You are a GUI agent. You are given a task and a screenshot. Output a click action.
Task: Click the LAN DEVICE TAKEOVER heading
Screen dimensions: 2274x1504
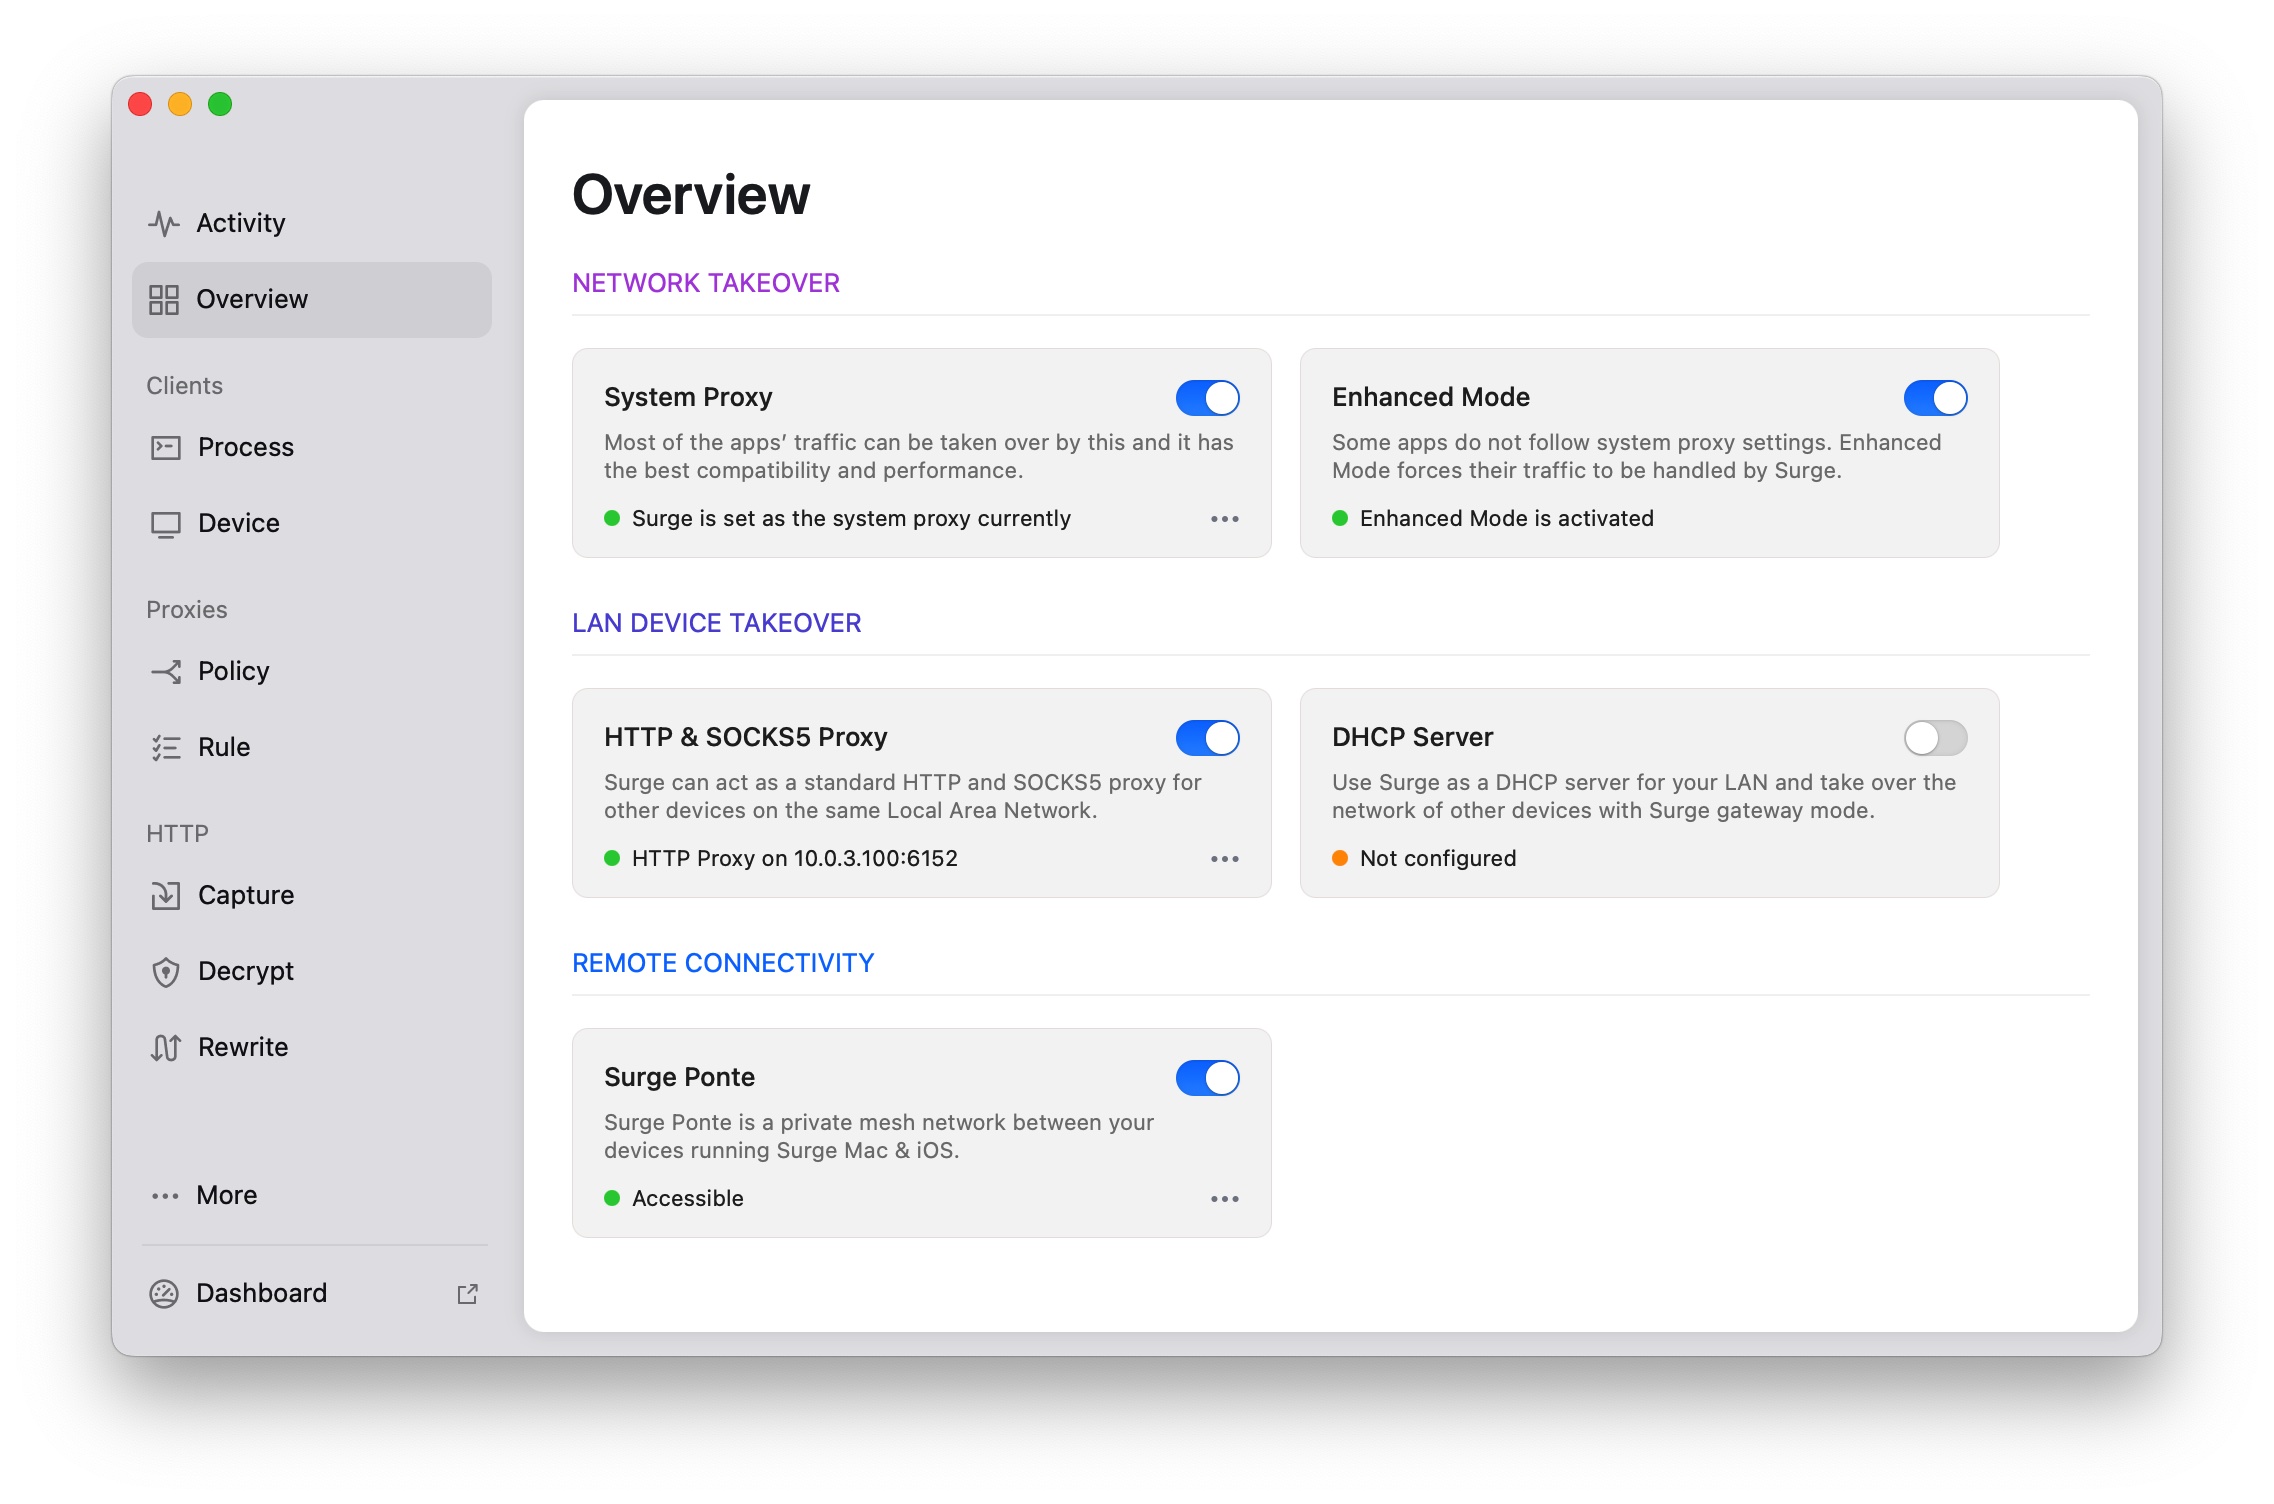tap(717, 623)
